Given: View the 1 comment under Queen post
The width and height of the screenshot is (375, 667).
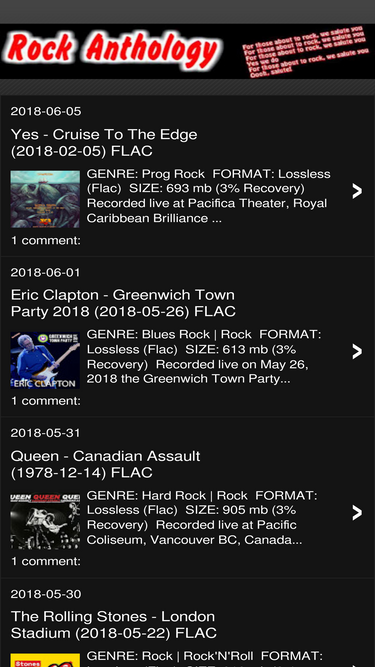Looking at the screenshot, I should (x=45, y=561).
